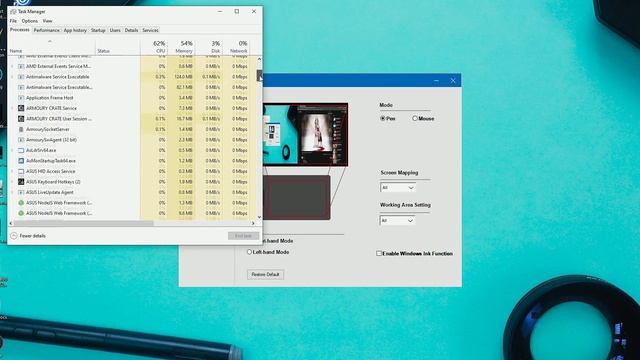This screenshot has width=640, height=360.
Task: Click the Application Frame Host process icon
Action: (21, 98)
